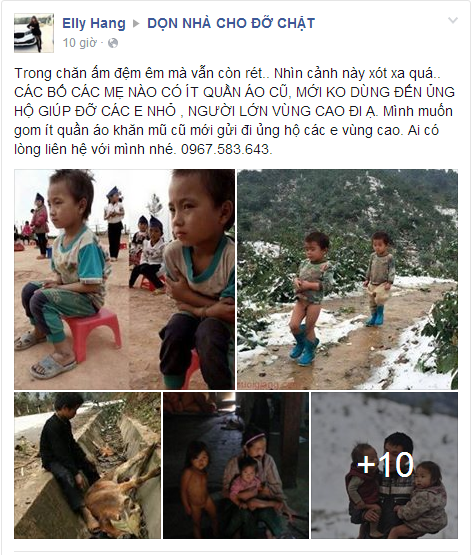
Task: Open photo of boy beside the ditch
Action: click(x=87, y=465)
